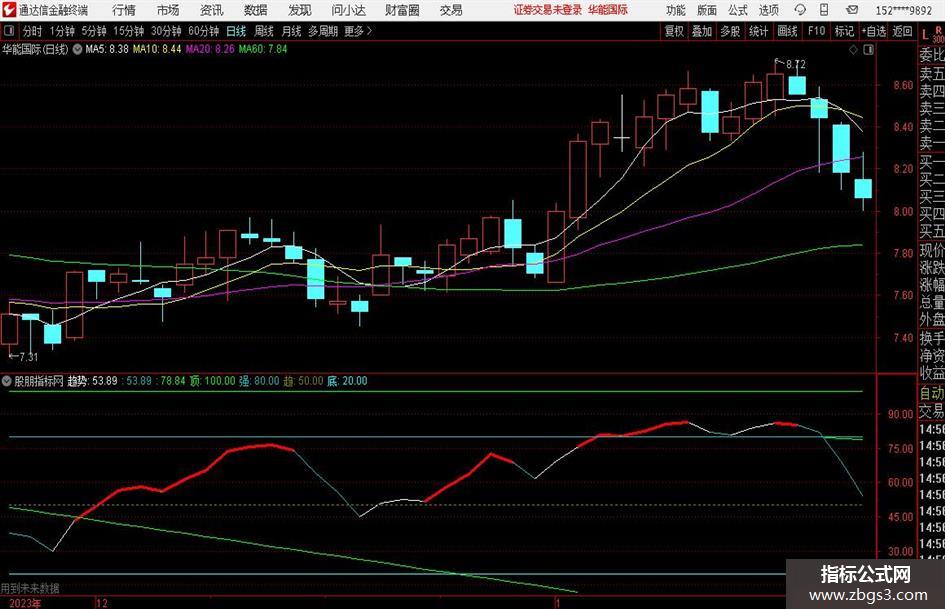
Task: Click the 2023年 date axis label
Action: point(25,603)
